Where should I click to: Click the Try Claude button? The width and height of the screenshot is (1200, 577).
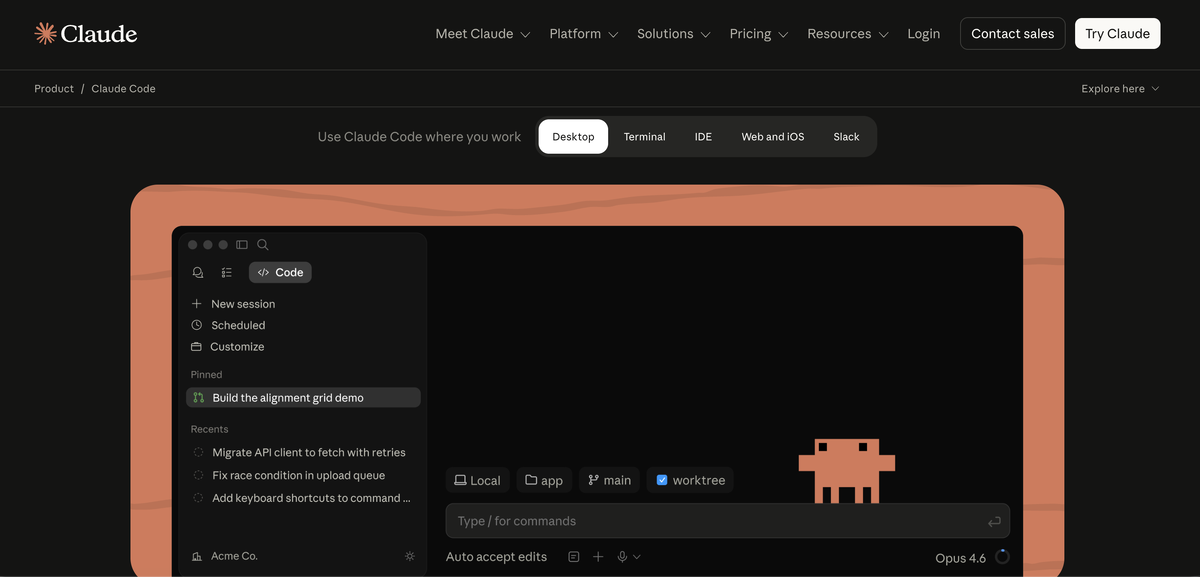[1117, 33]
